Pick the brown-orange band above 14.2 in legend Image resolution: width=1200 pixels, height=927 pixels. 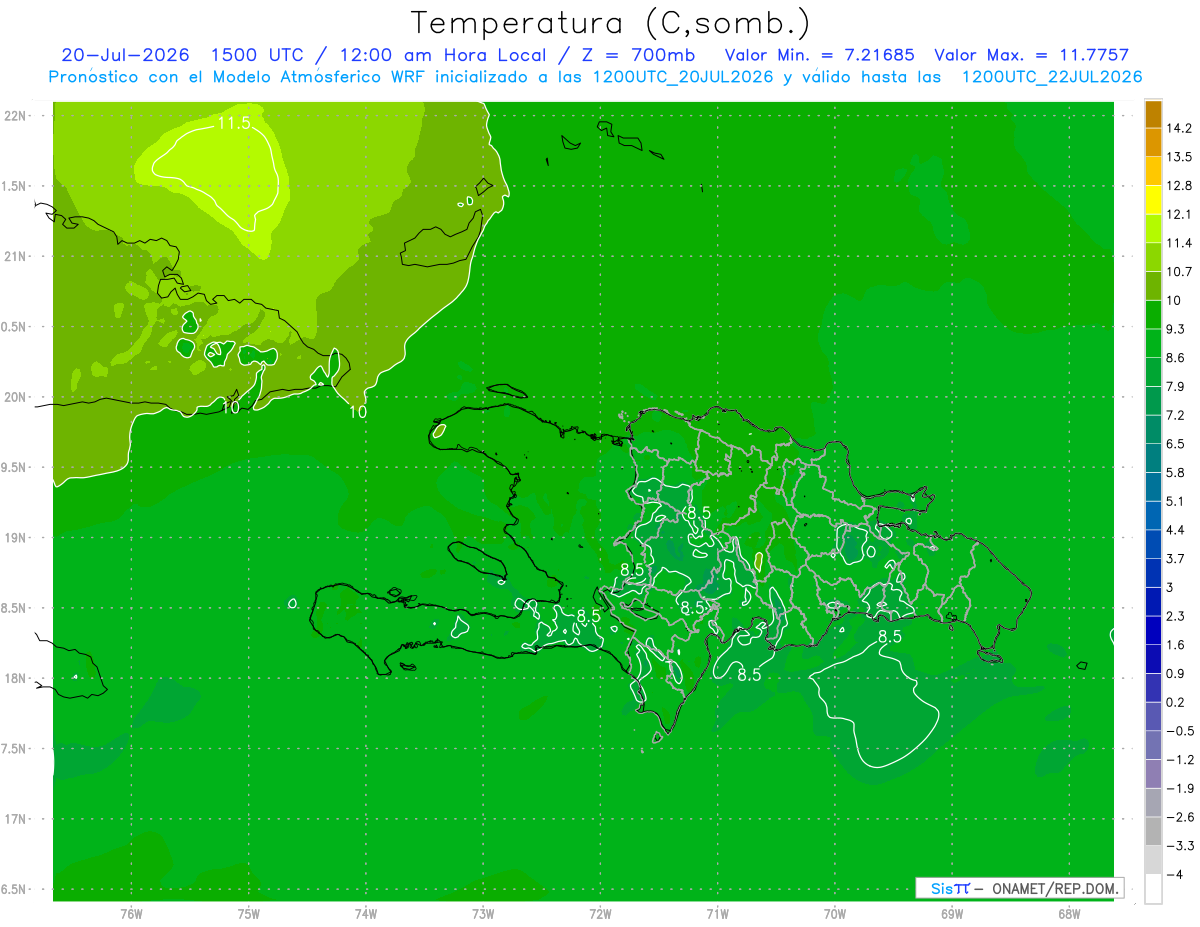tap(1153, 114)
